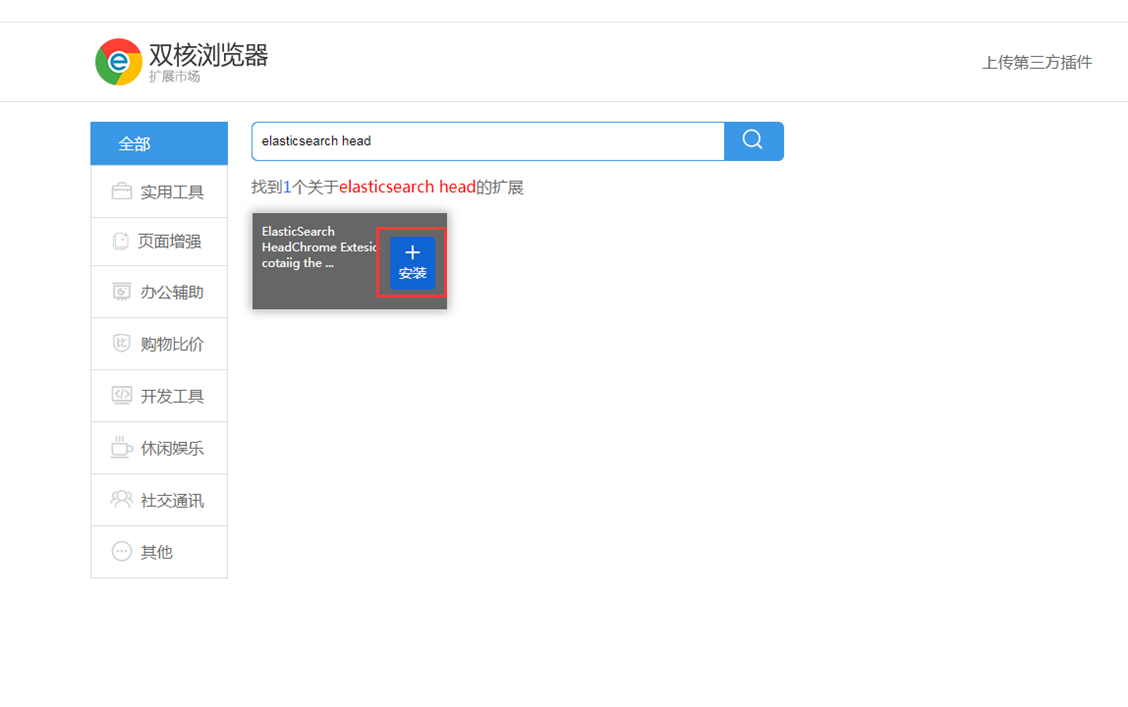Click the code monitor icon next to 开发工具

122,396
